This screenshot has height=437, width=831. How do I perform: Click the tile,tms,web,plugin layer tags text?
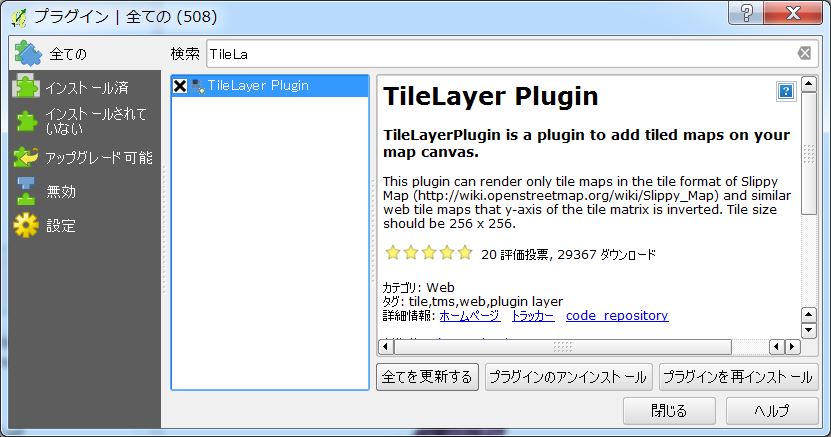coord(485,301)
